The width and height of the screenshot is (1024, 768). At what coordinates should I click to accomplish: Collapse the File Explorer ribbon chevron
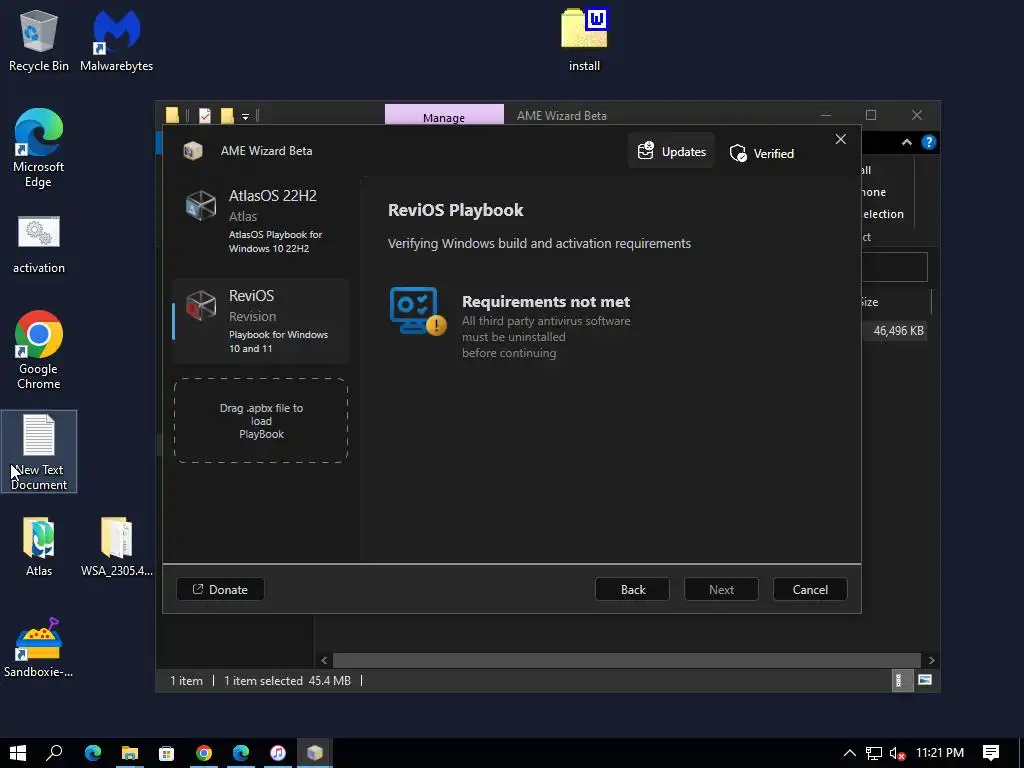pos(906,142)
